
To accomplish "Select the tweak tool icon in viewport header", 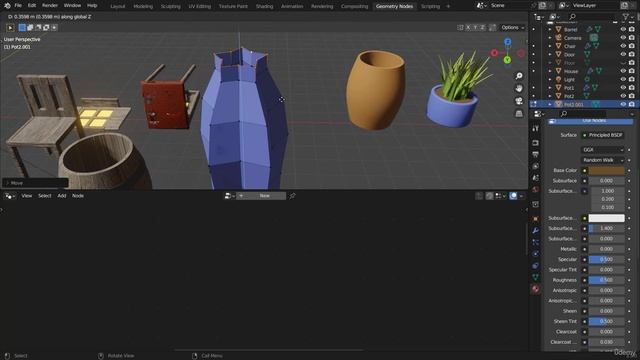I will tap(10, 27).
